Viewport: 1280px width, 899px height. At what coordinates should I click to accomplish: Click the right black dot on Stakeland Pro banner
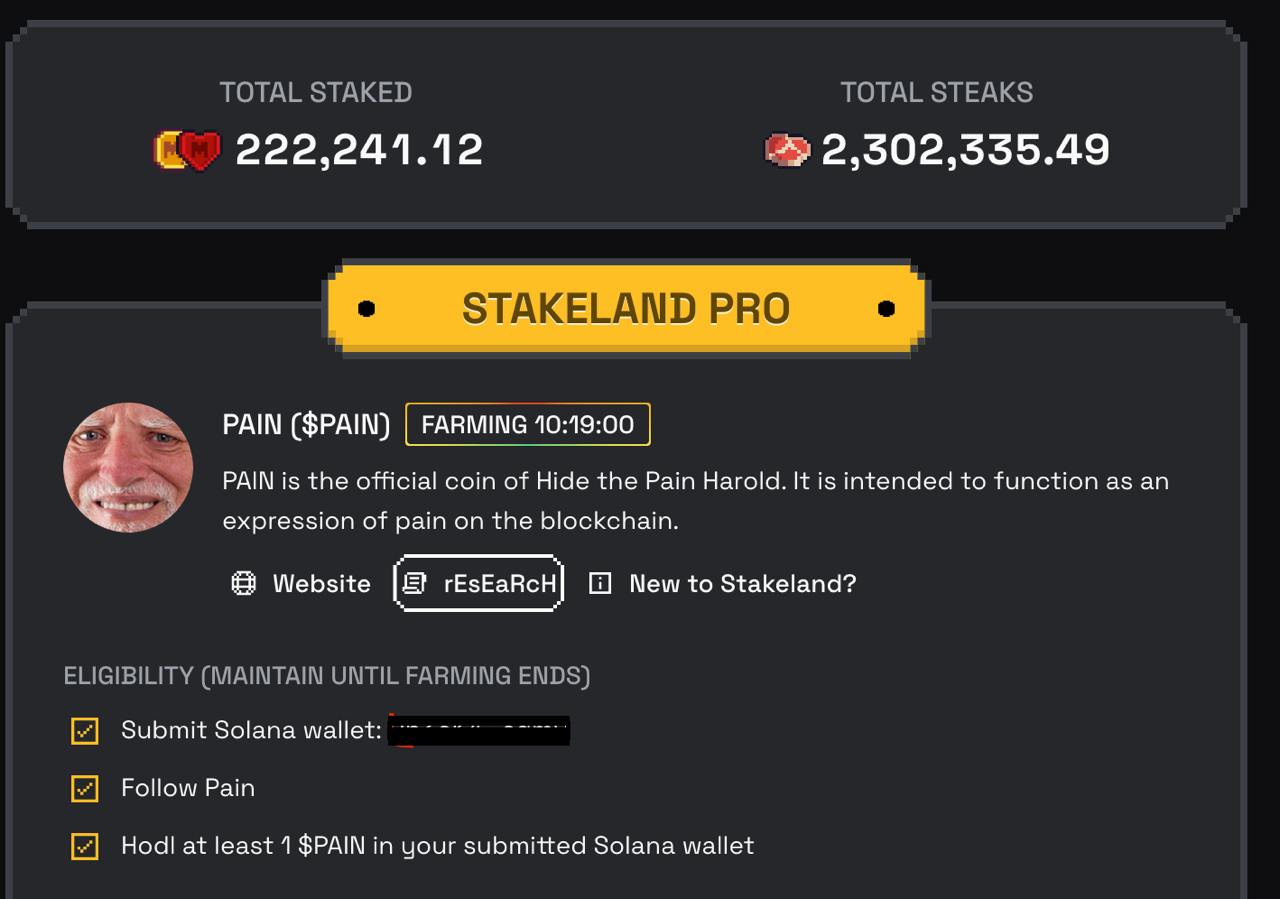[886, 309]
